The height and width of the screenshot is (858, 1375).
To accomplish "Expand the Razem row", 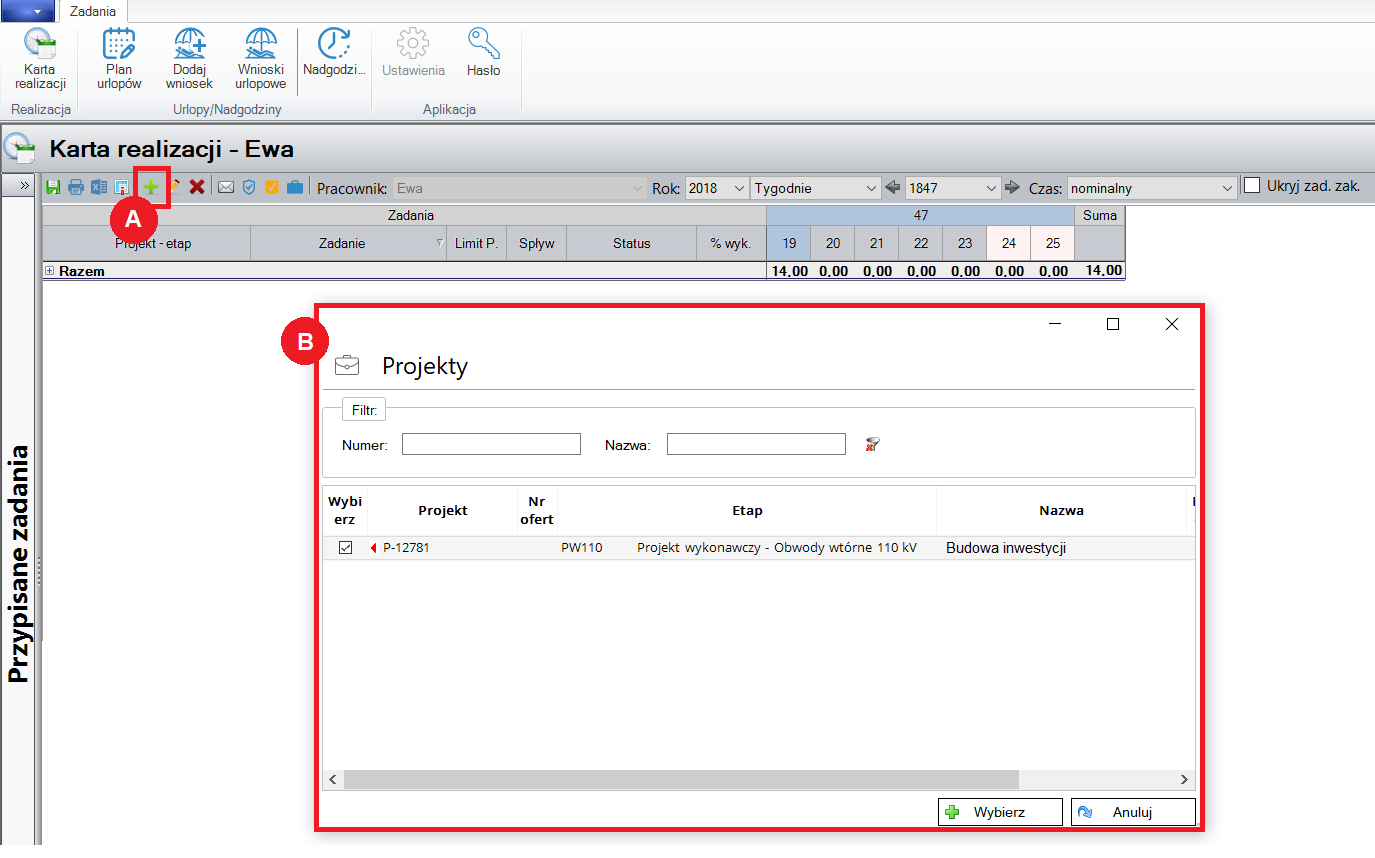I will pyautogui.click(x=49, y=271).
